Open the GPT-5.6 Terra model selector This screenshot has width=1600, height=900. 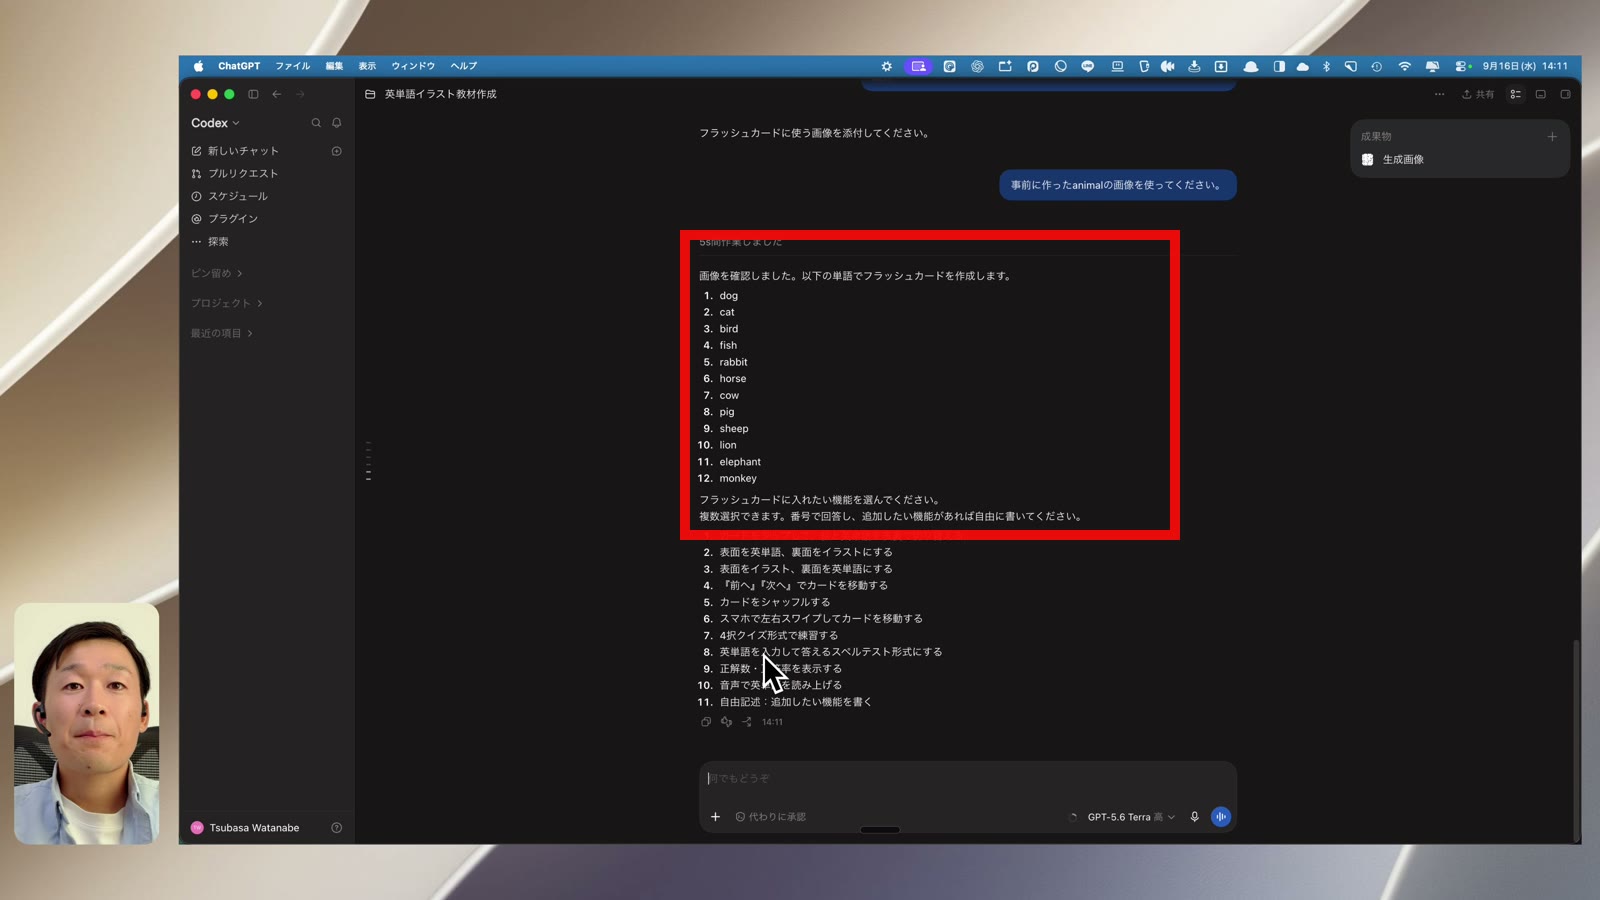1131,817
